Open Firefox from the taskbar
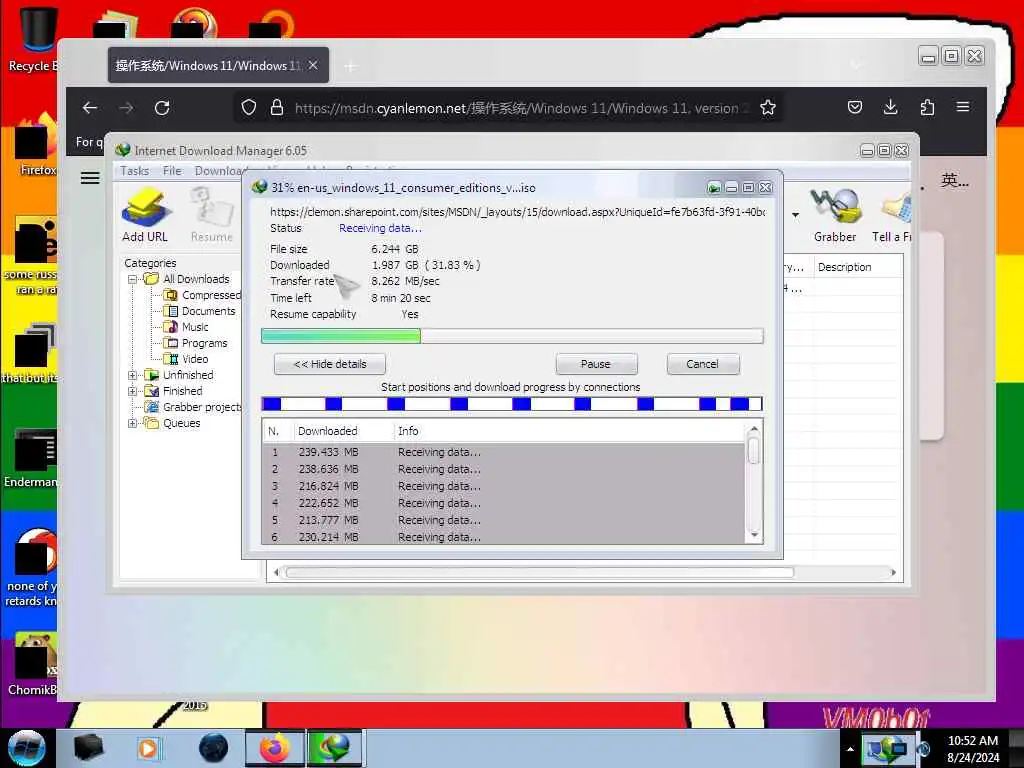 (x=275, y=748)
